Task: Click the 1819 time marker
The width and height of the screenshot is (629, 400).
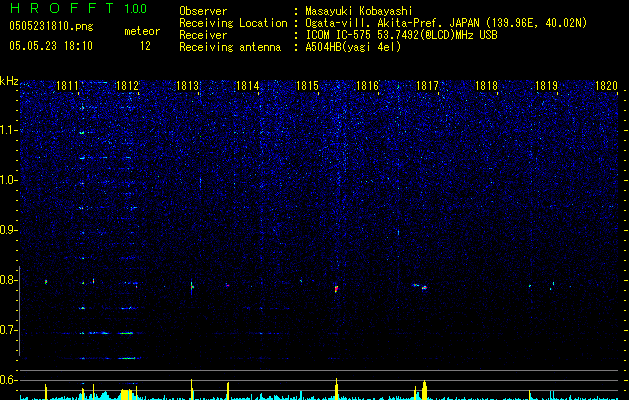Action: click(x=547, y=85)
